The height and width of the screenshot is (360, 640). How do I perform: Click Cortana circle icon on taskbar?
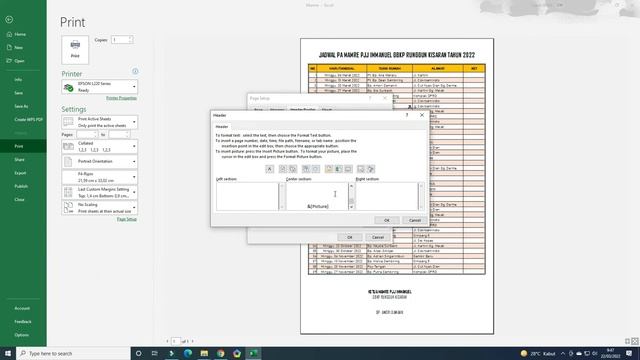[138, 353]
